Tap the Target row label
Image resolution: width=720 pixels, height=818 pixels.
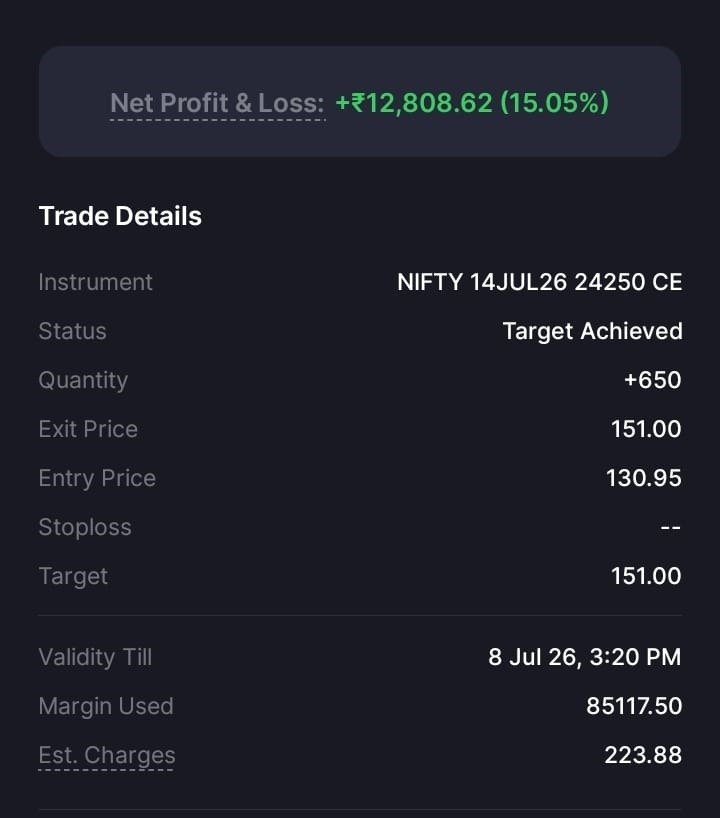(x=73, y=576)
